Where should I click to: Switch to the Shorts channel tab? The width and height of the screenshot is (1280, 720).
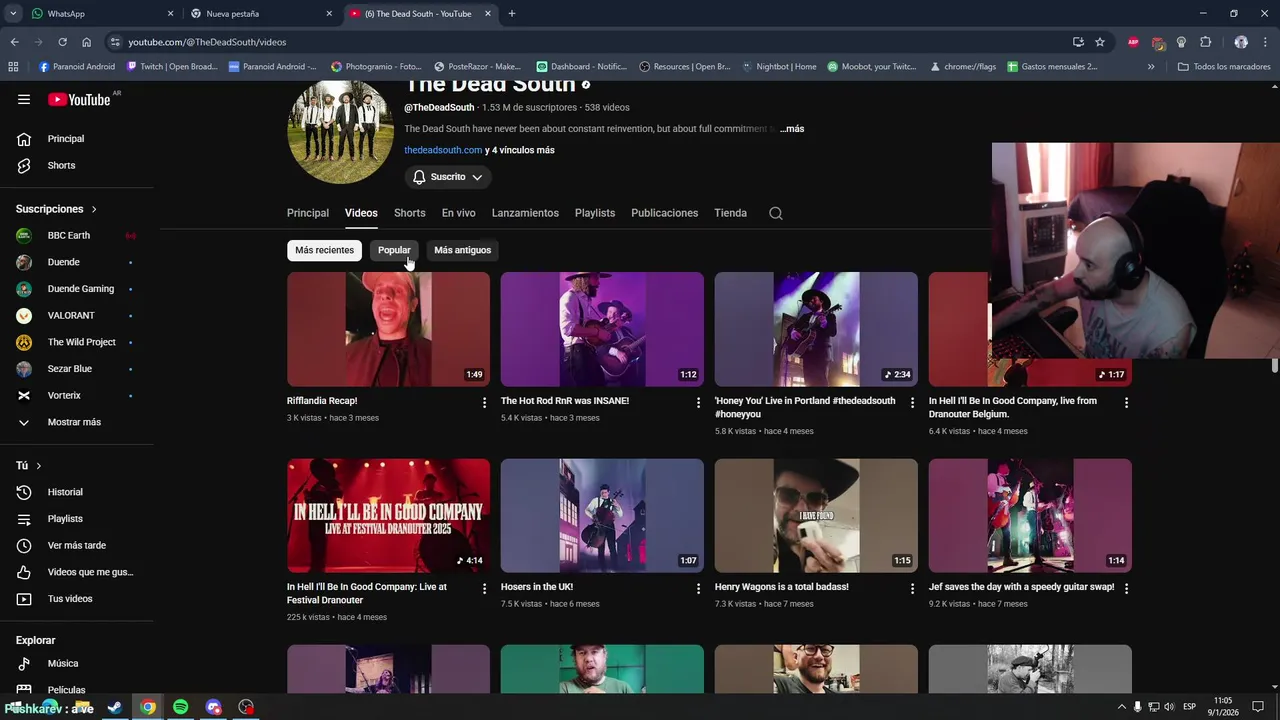[x=409, y=213]
